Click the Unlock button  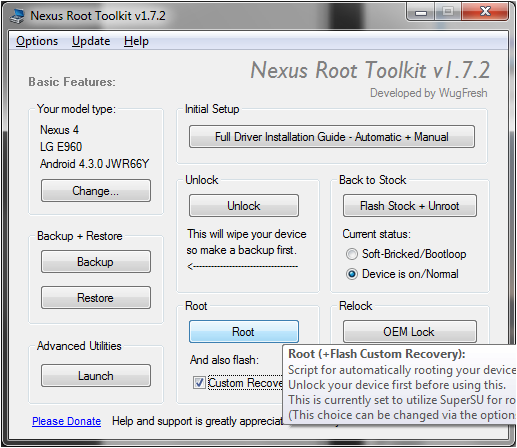point(244,206)
